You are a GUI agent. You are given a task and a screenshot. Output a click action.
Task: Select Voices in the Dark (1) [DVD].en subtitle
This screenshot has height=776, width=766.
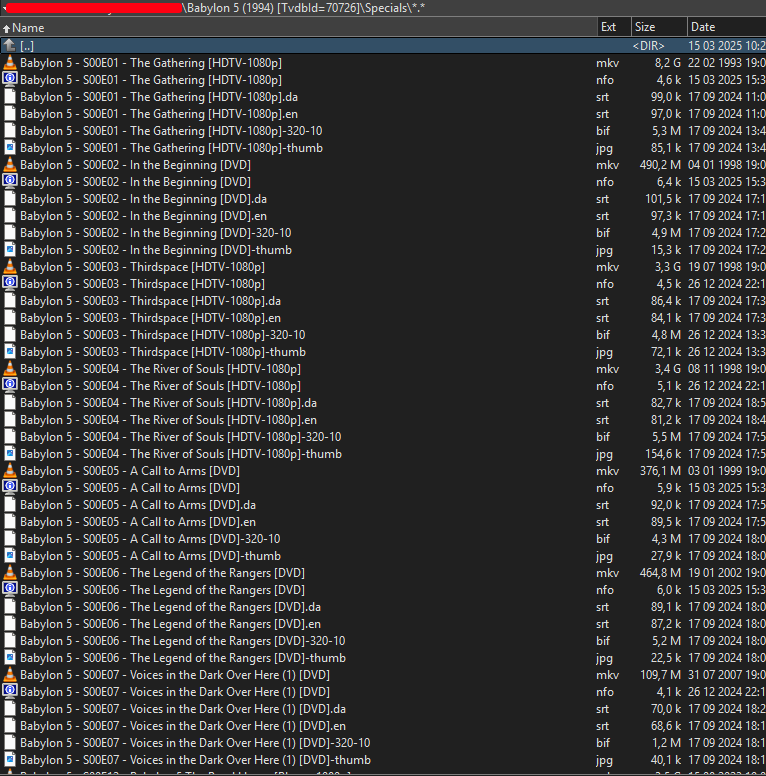(x=383, y=726)
